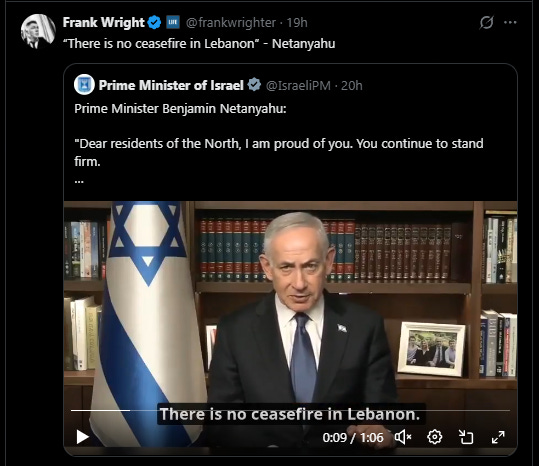Open Frank Wright's profile avatar

coord(38,31)
